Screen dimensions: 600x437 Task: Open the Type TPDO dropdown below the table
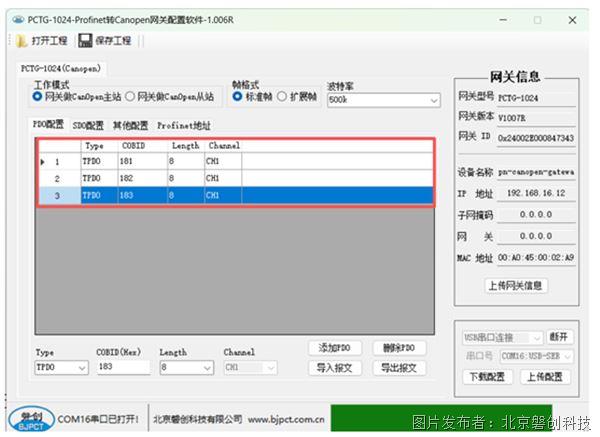pos(61,367)
